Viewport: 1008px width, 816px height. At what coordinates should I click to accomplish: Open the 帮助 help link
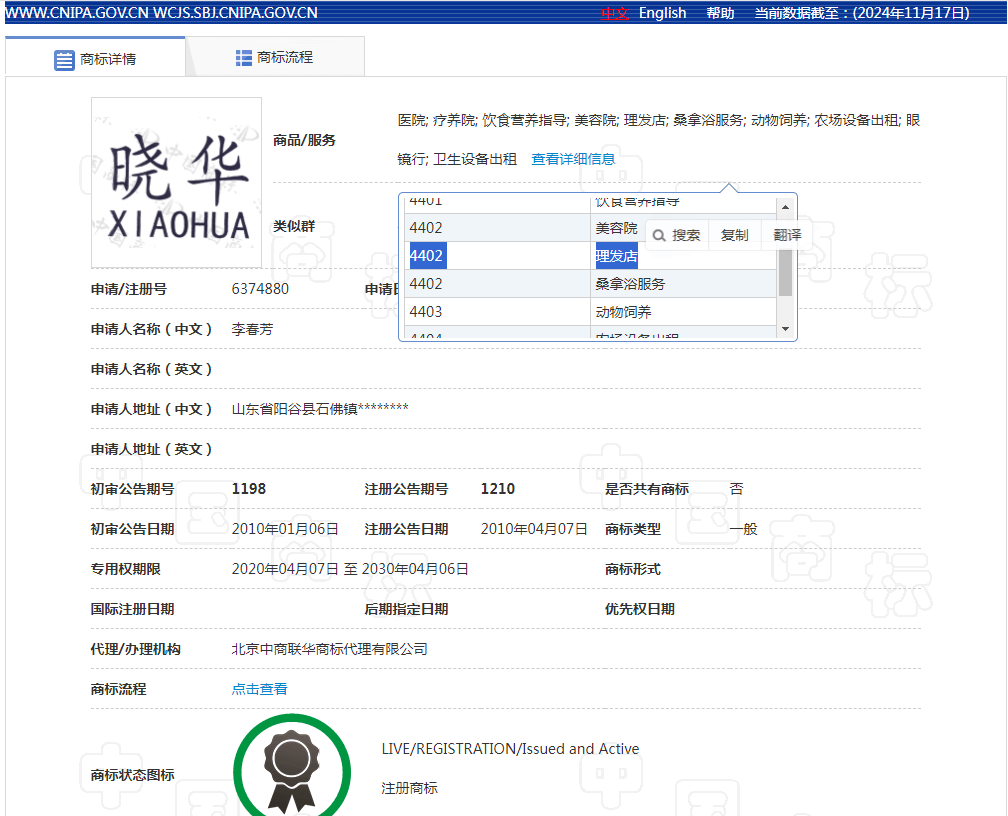(x=719, y=12)
